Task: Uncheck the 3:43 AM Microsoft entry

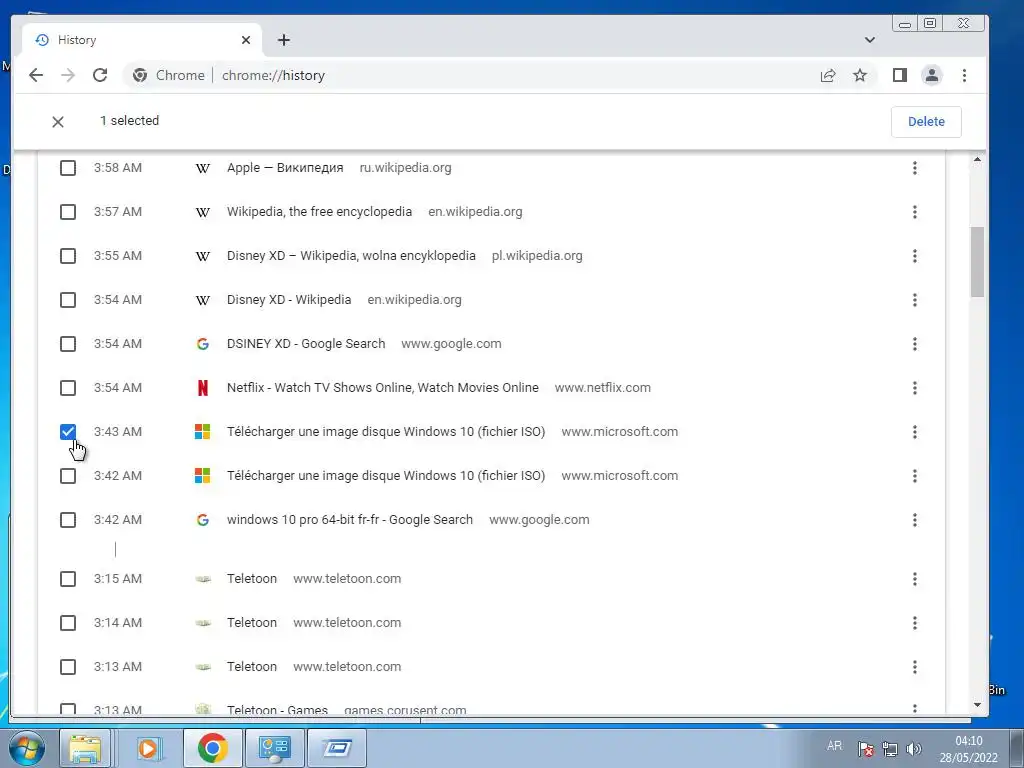Action: click(x=68, y=432)
